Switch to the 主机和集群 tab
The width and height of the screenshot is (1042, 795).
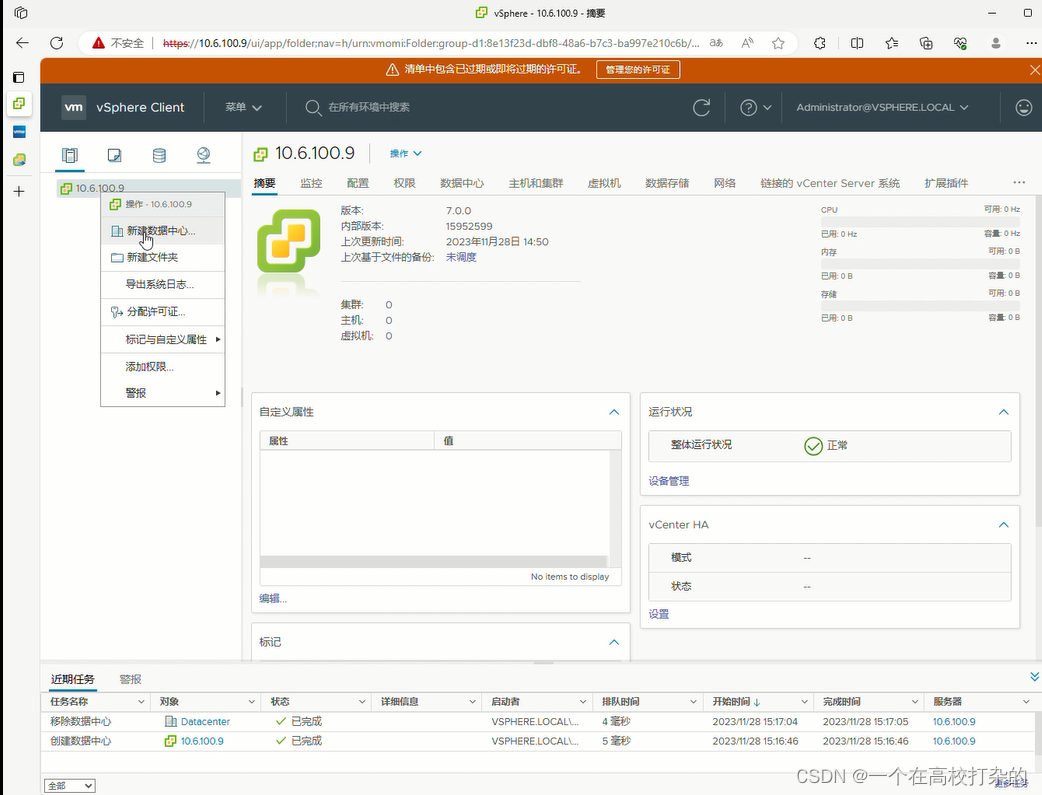click(536, 183)
